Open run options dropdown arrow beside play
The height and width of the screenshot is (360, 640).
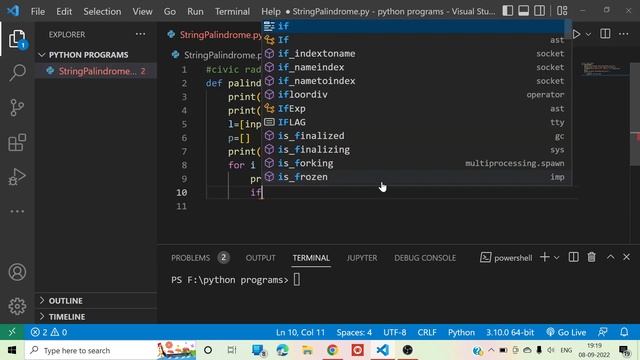point(588,35)
